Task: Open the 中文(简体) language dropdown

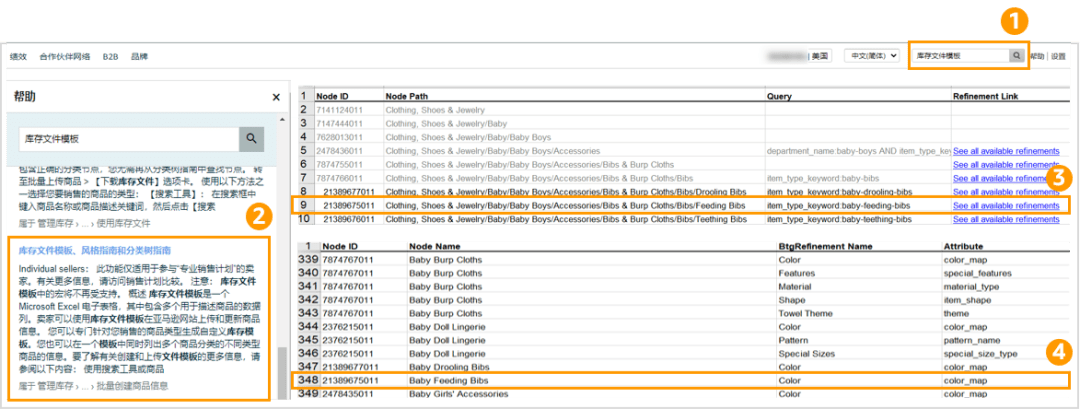Action: [x=871, y=56]
